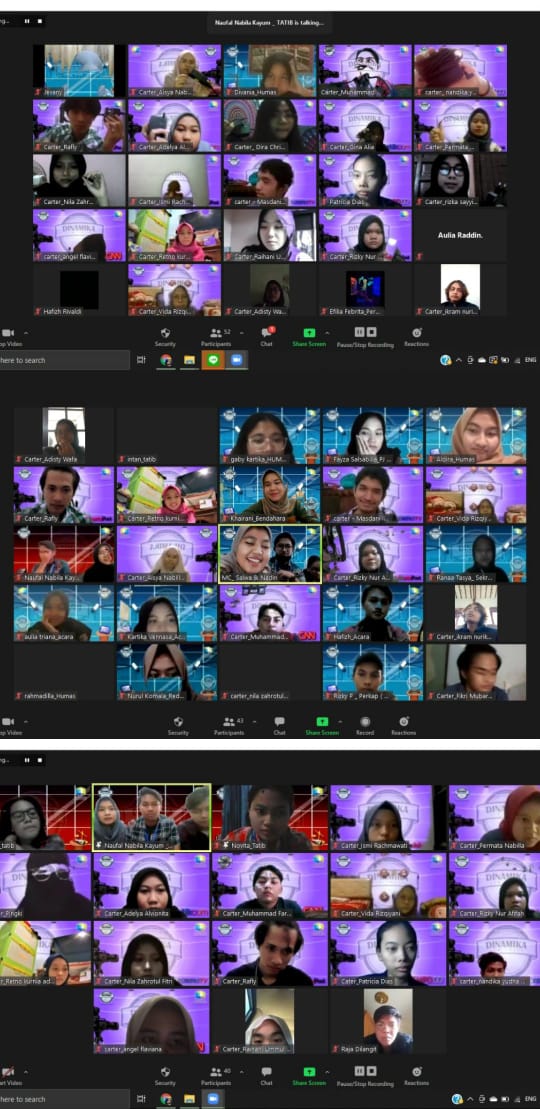The height and width of the screenshot is (1109, 540).
Task: Select the Hafizh Rivaldi participant tile
Action: click(x=79, y=290)
